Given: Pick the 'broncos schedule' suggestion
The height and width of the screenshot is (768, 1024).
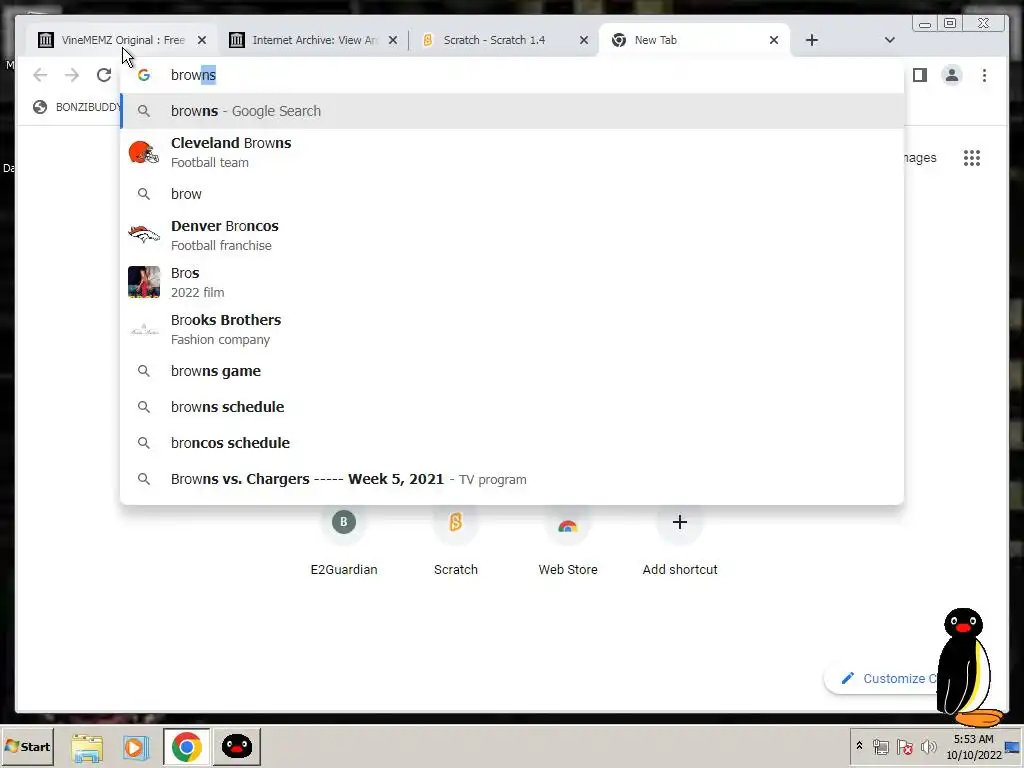Looking at the screenshot, I should [x=512, y=443].
